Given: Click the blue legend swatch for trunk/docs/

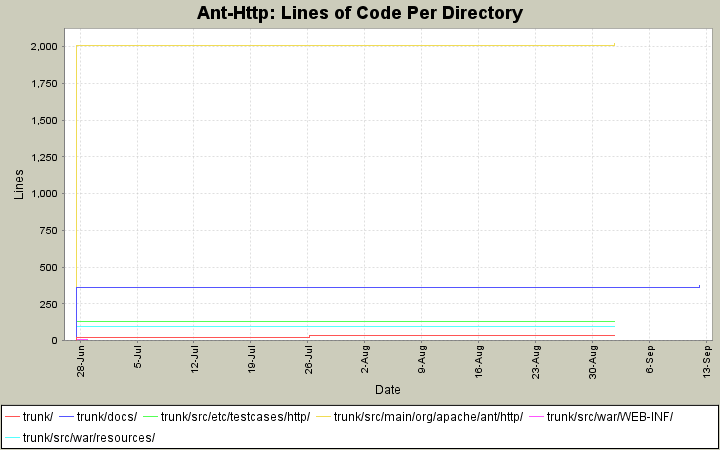Looking at the screenshot, I should 66,417.
